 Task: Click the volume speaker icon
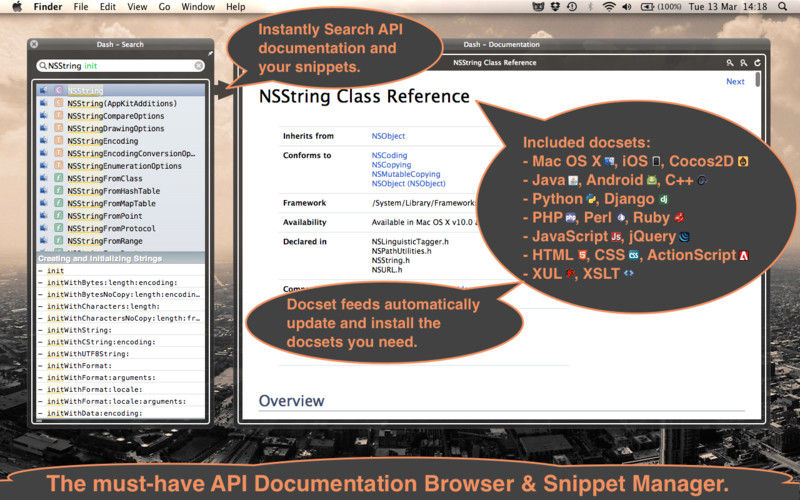point(627,7)
